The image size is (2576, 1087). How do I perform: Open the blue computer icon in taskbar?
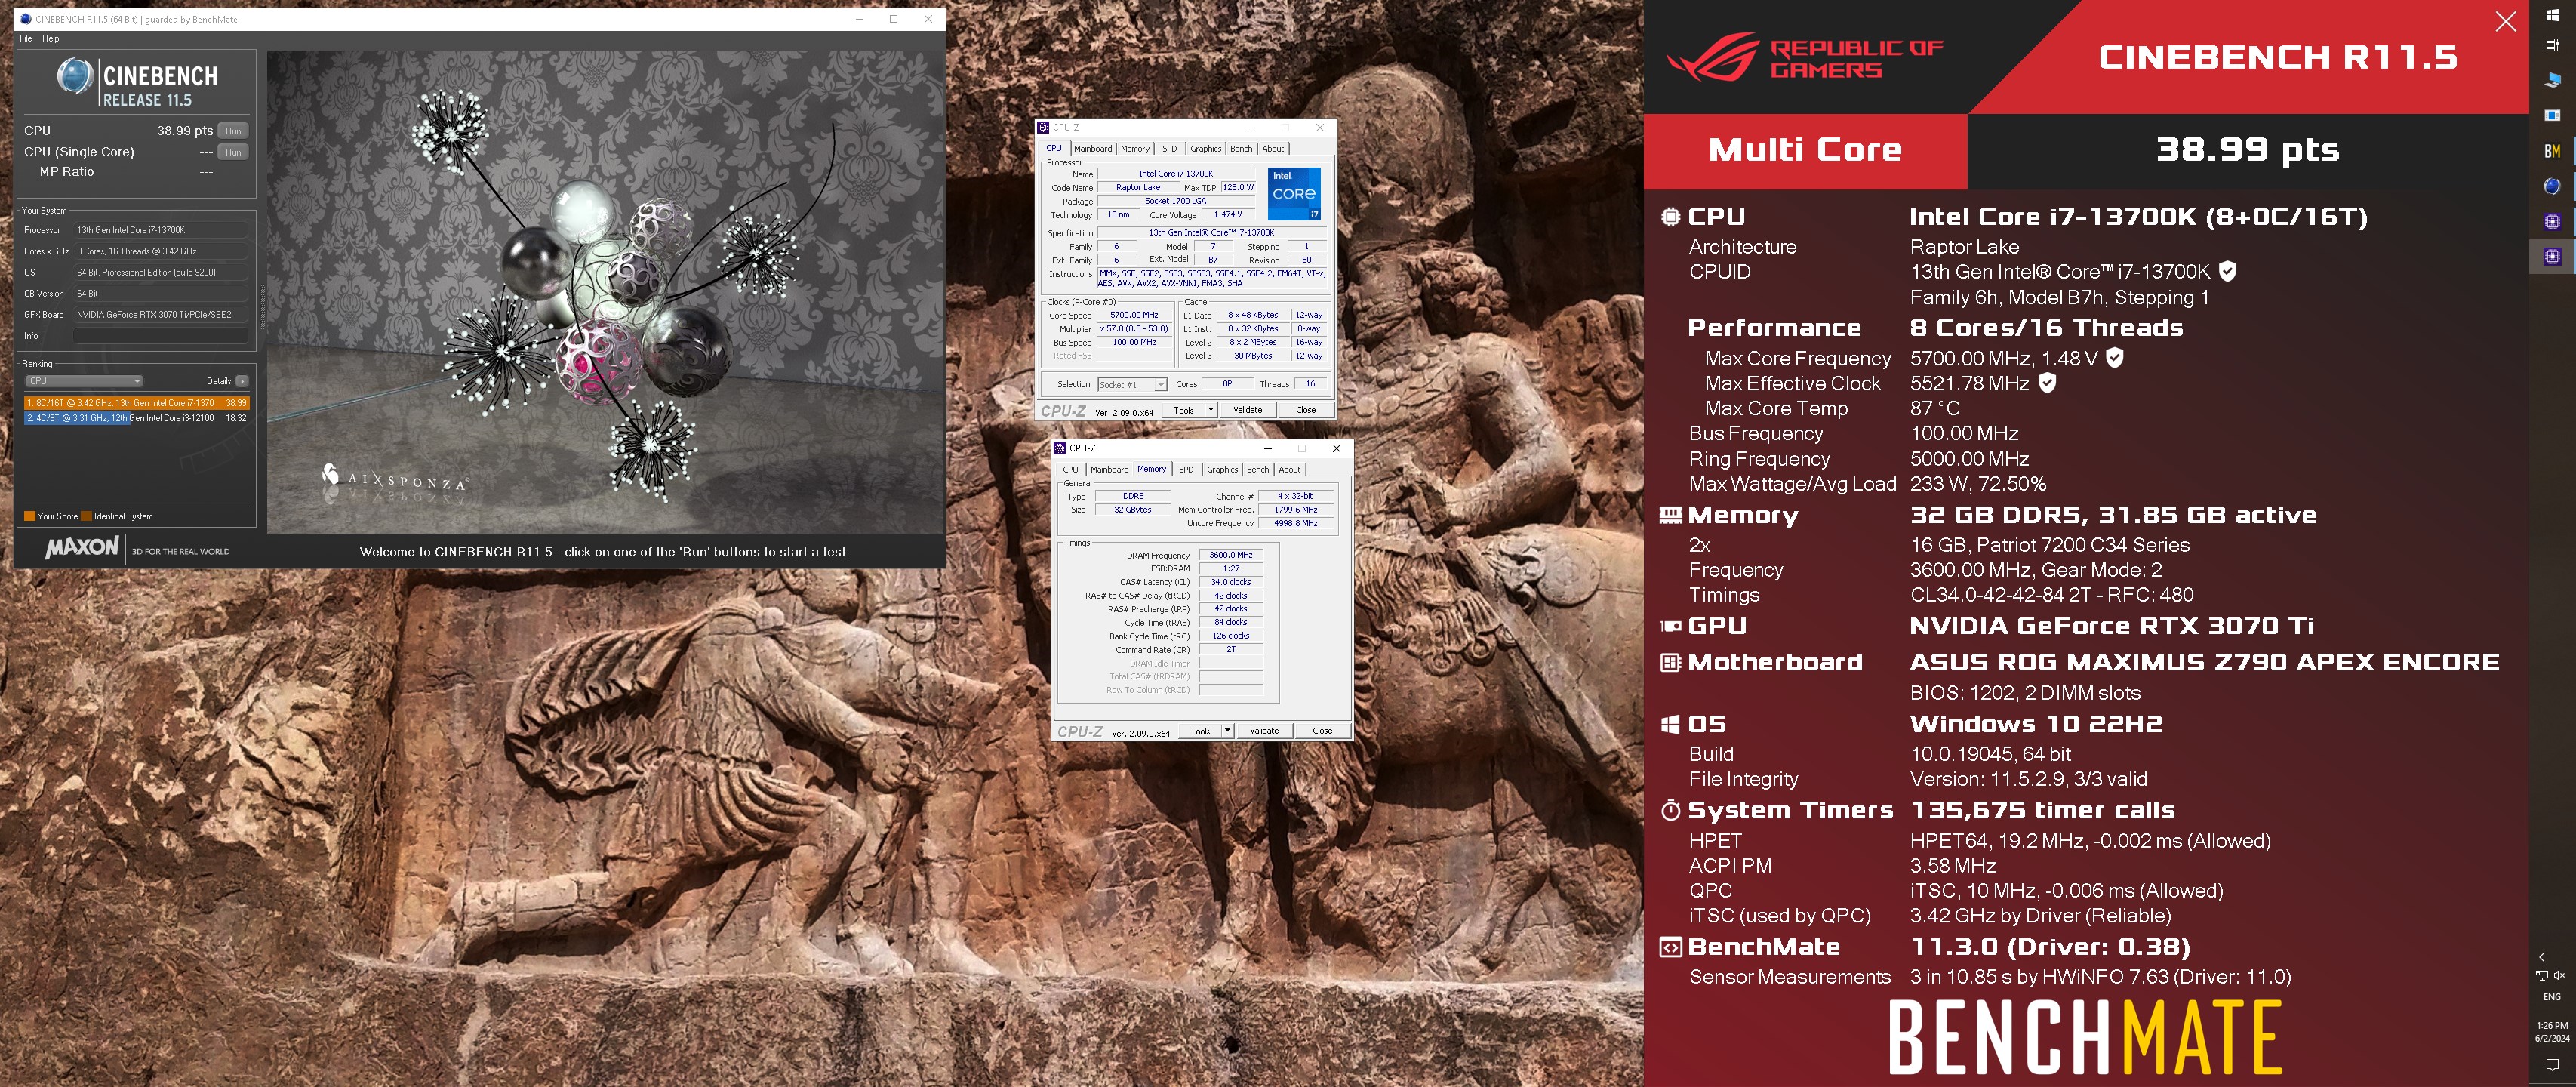(2552, 80)
